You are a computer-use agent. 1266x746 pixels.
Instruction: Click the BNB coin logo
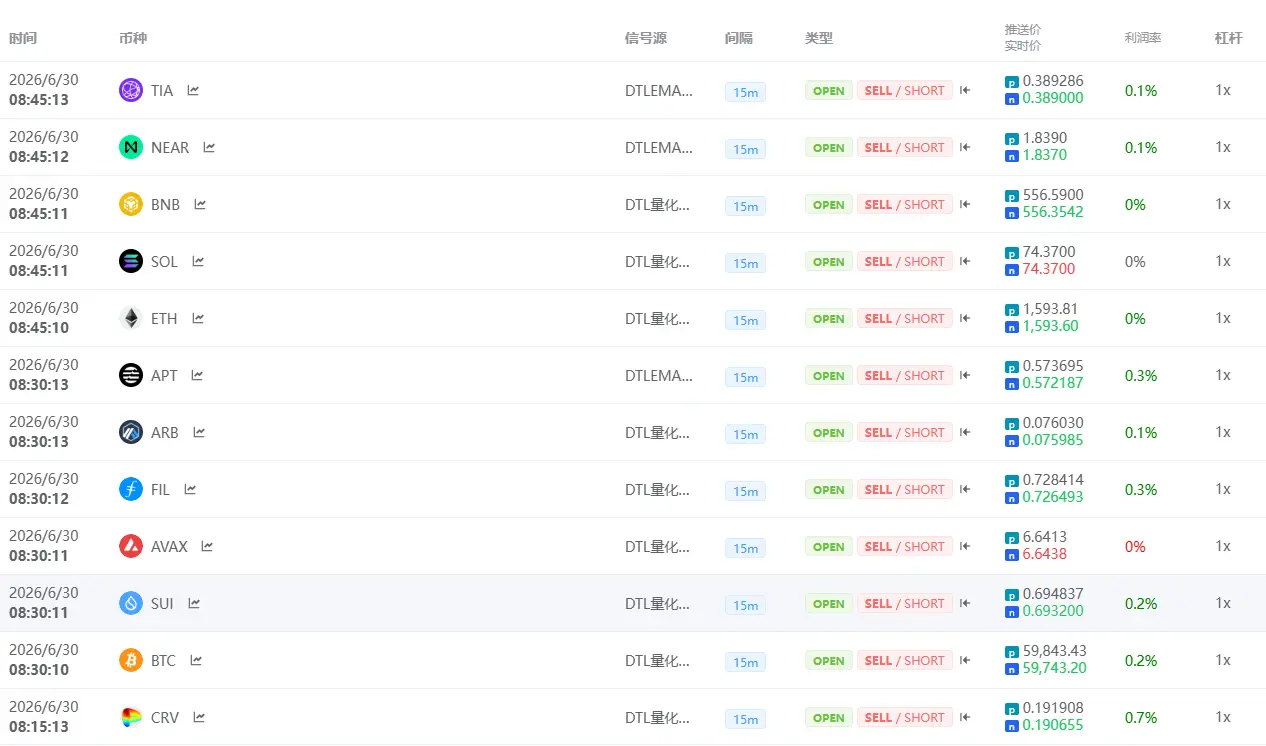point(131,204)
